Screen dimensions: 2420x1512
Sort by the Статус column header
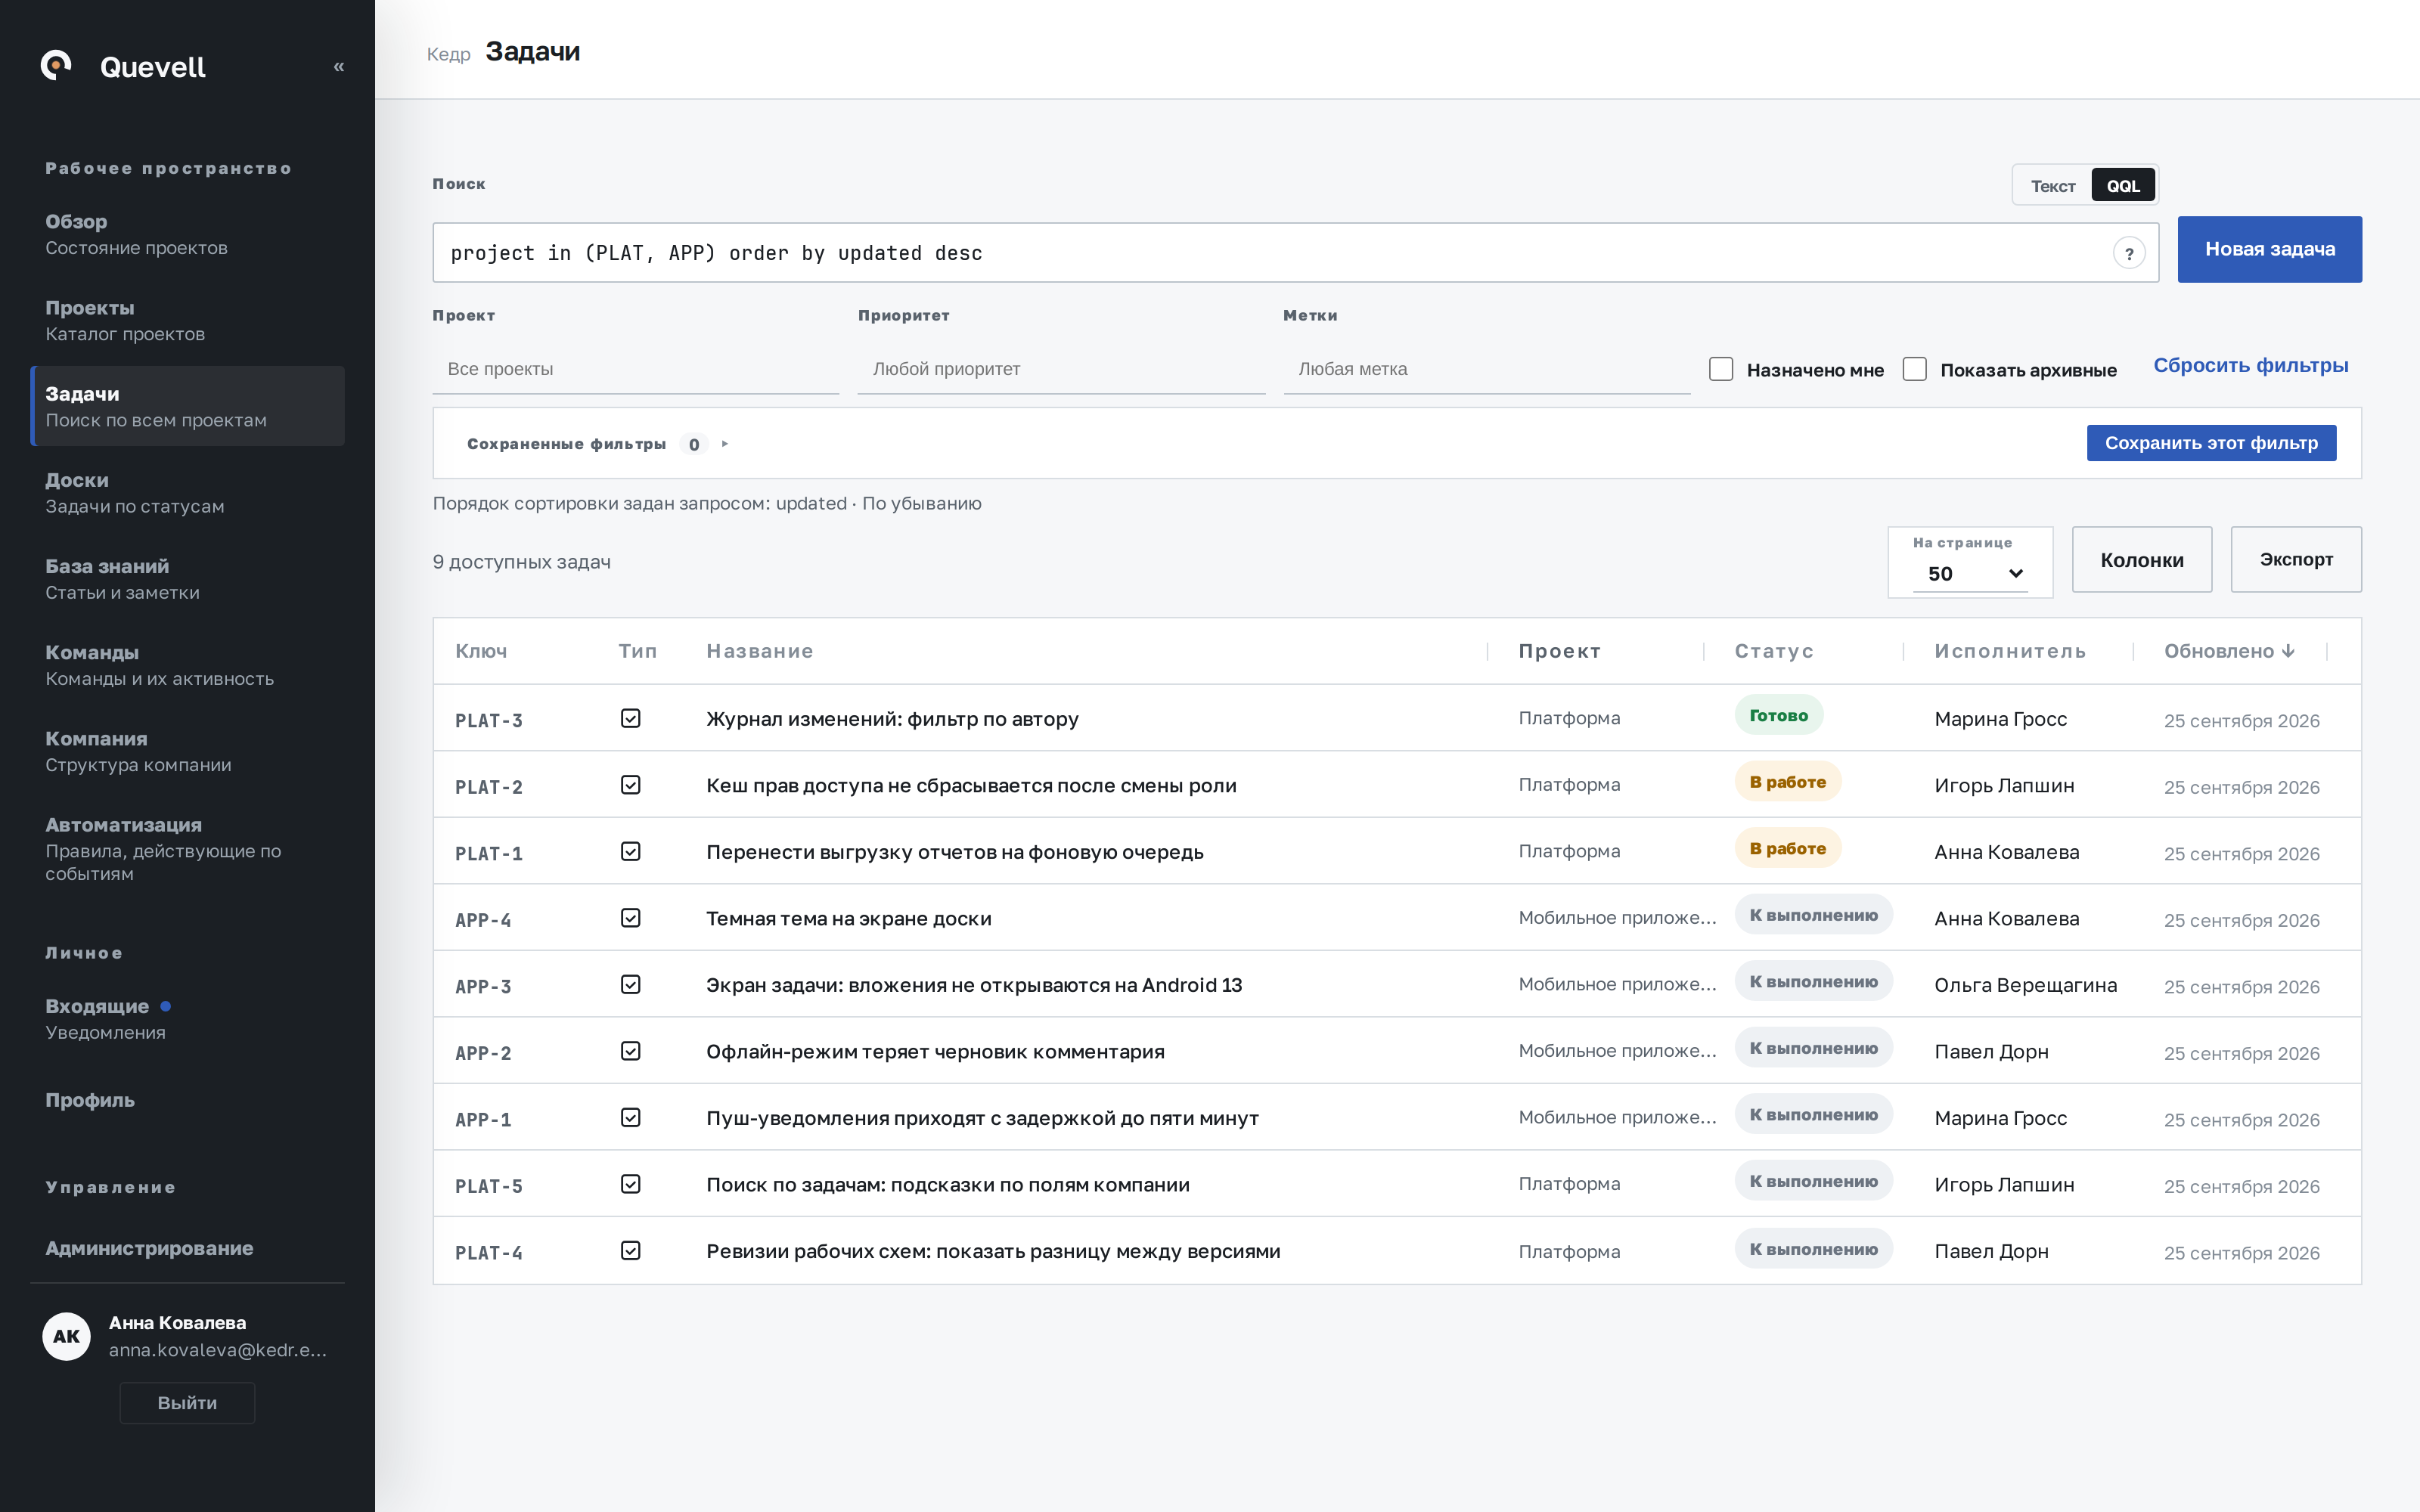(x=1774, y=651)
